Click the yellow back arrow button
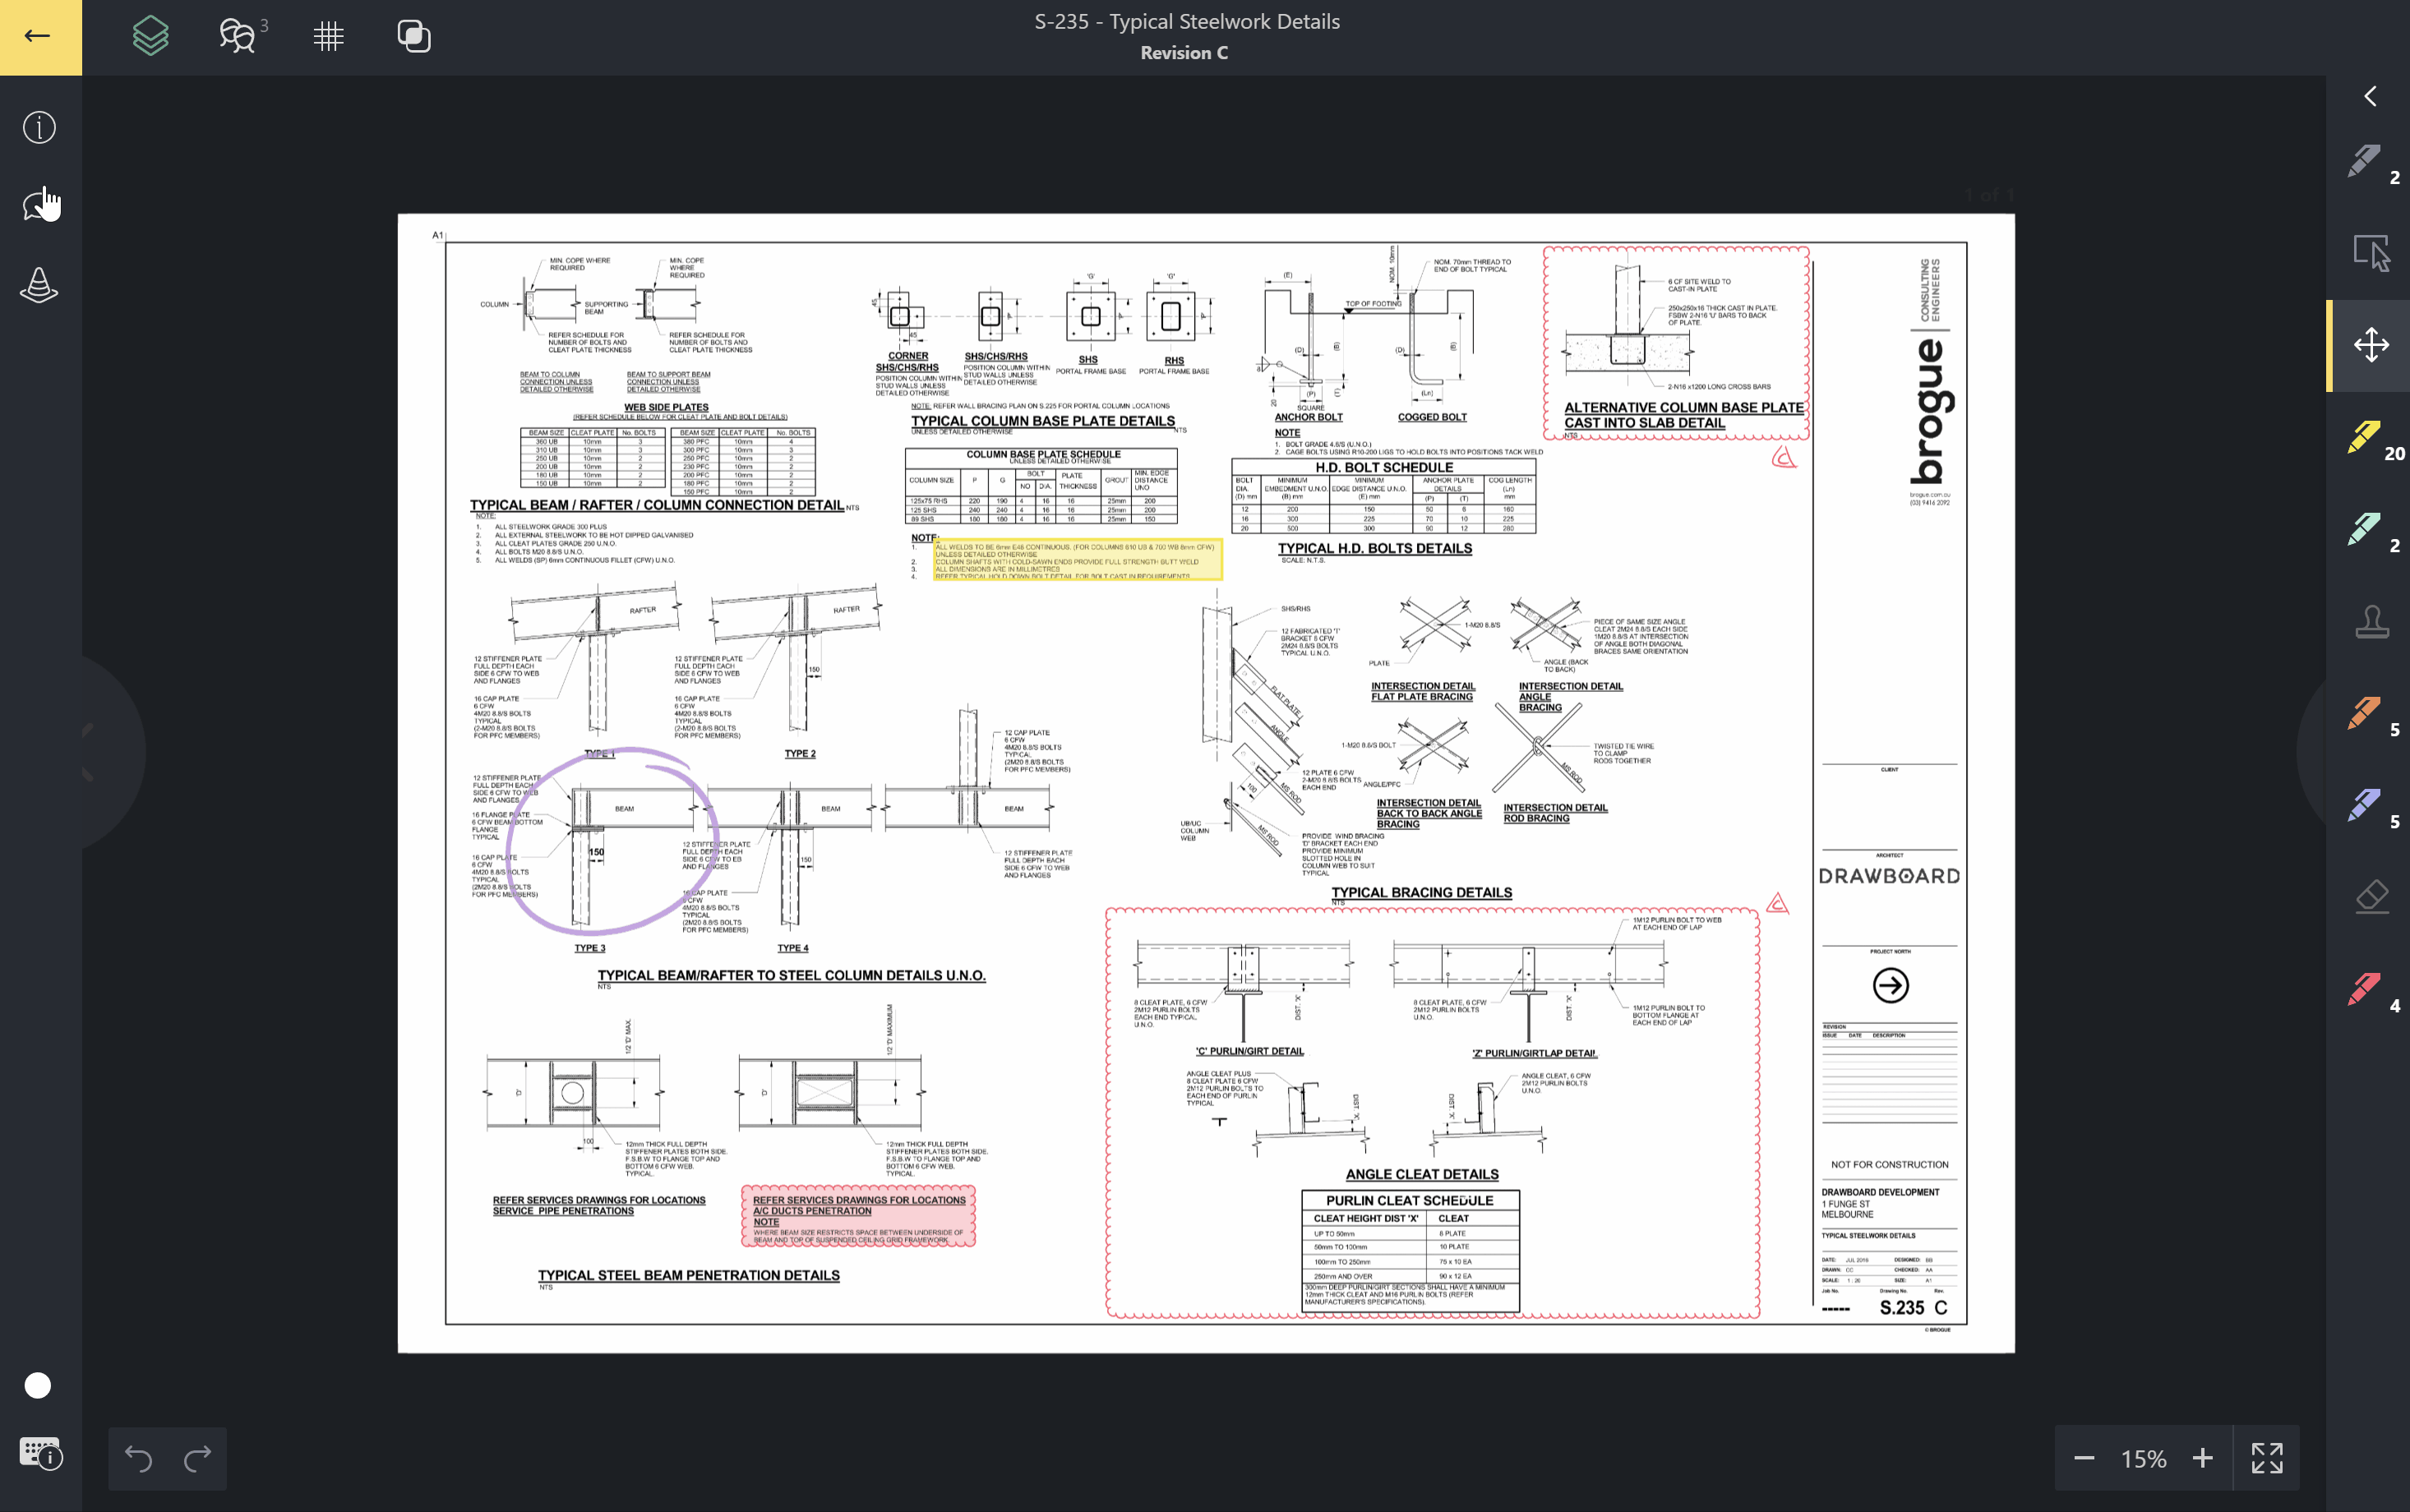 tap(39, 37)
